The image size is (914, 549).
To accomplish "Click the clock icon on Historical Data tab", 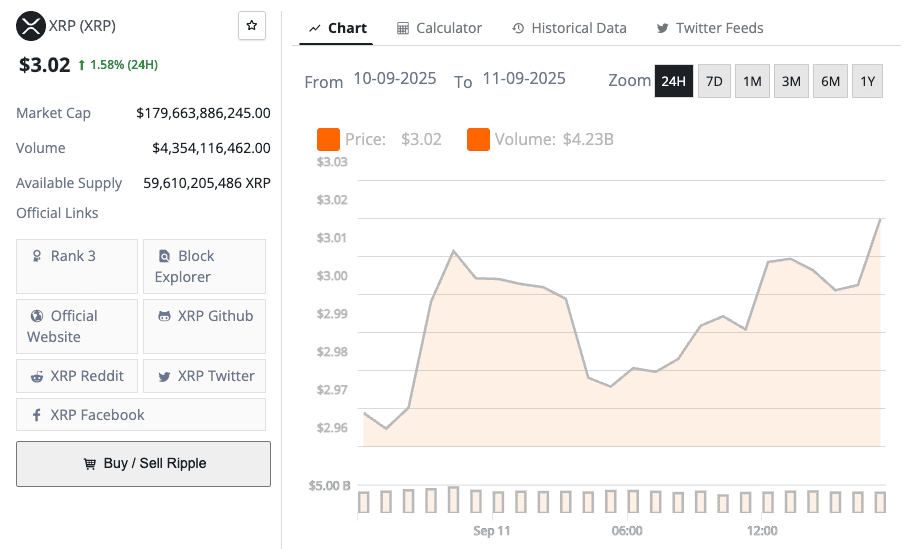I will pyautogui.click(x=518, y=28).
